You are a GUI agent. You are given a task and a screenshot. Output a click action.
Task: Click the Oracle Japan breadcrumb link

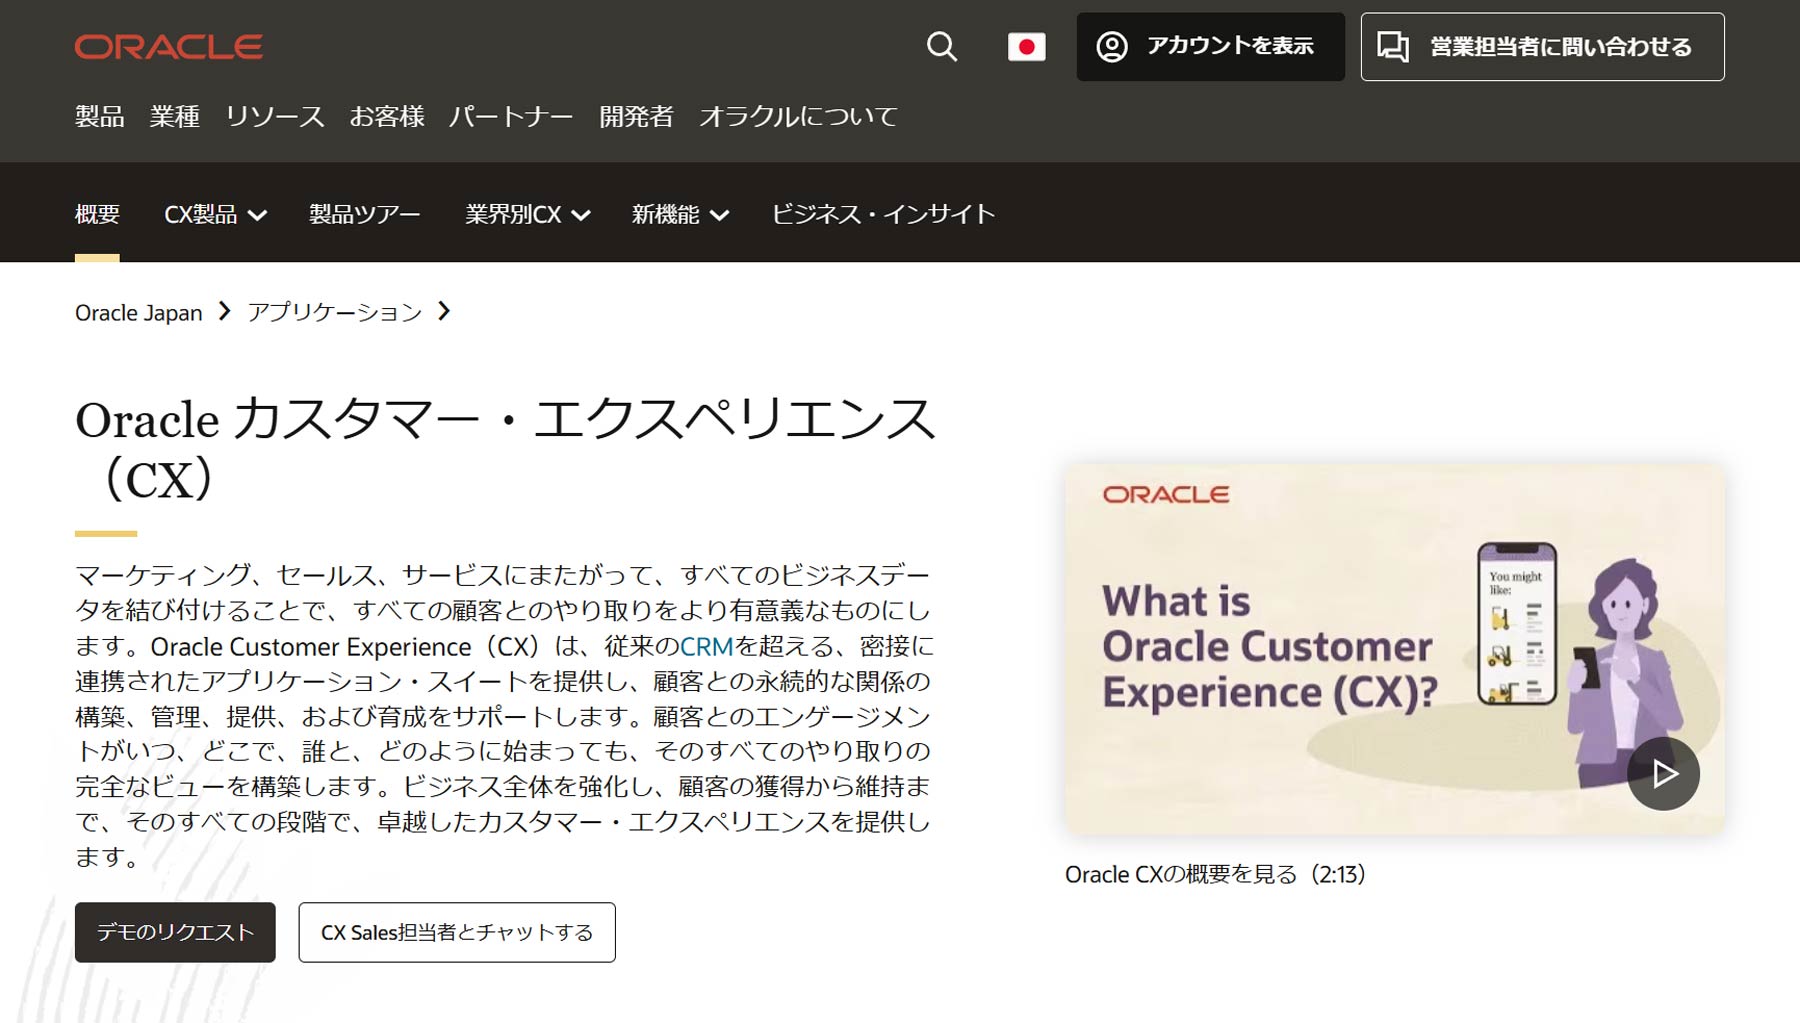click(x=139, y=313)
